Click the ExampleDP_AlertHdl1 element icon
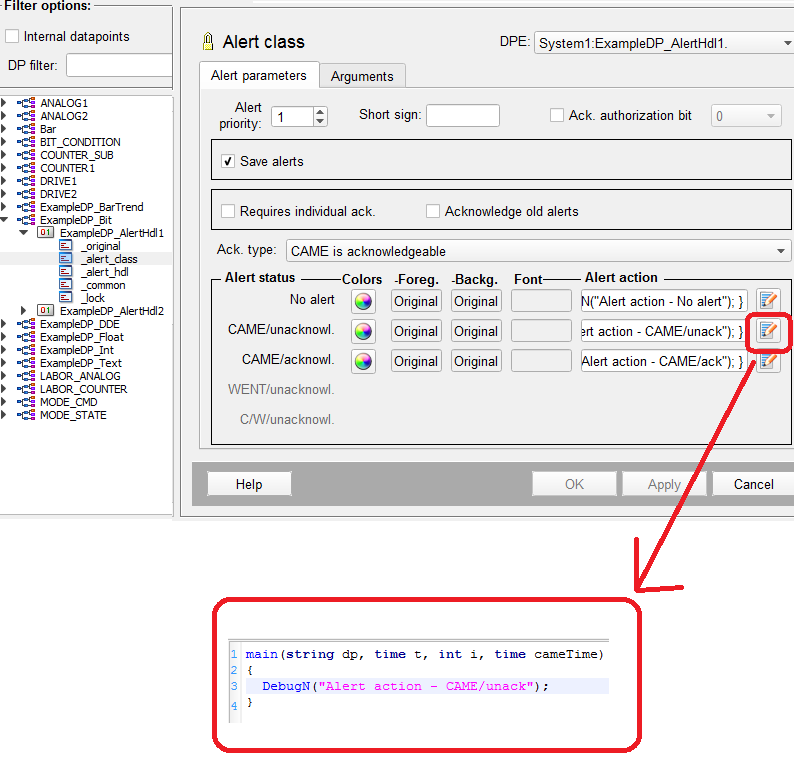Image resolution: width=794 pixels, height=758 pixels. pos(46,233)
